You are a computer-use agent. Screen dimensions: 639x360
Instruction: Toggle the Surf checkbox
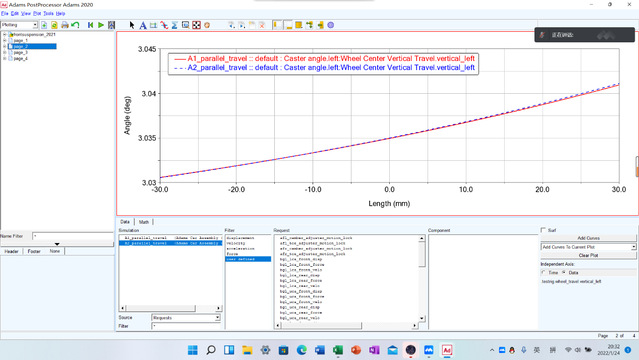tap(543, 230)
